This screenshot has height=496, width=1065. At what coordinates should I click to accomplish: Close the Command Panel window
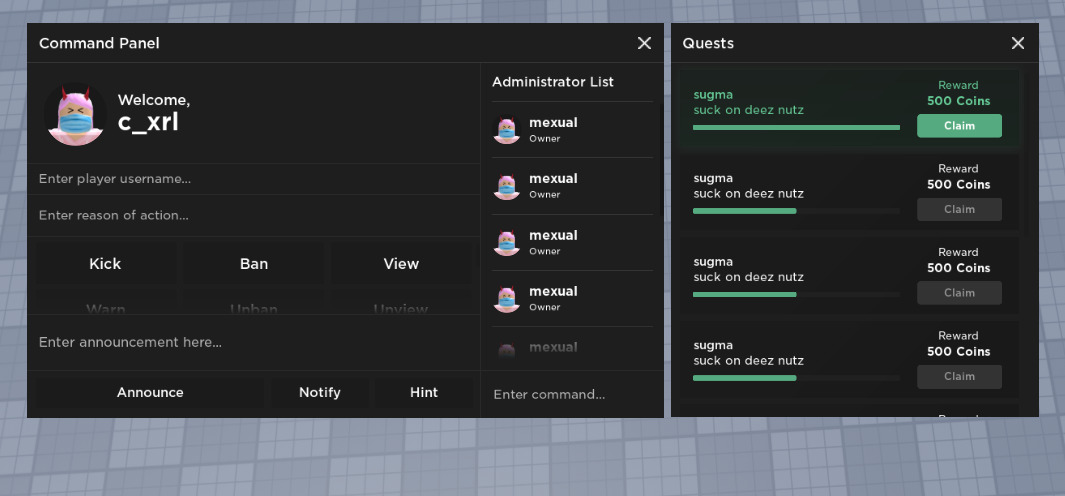(644, 43)
